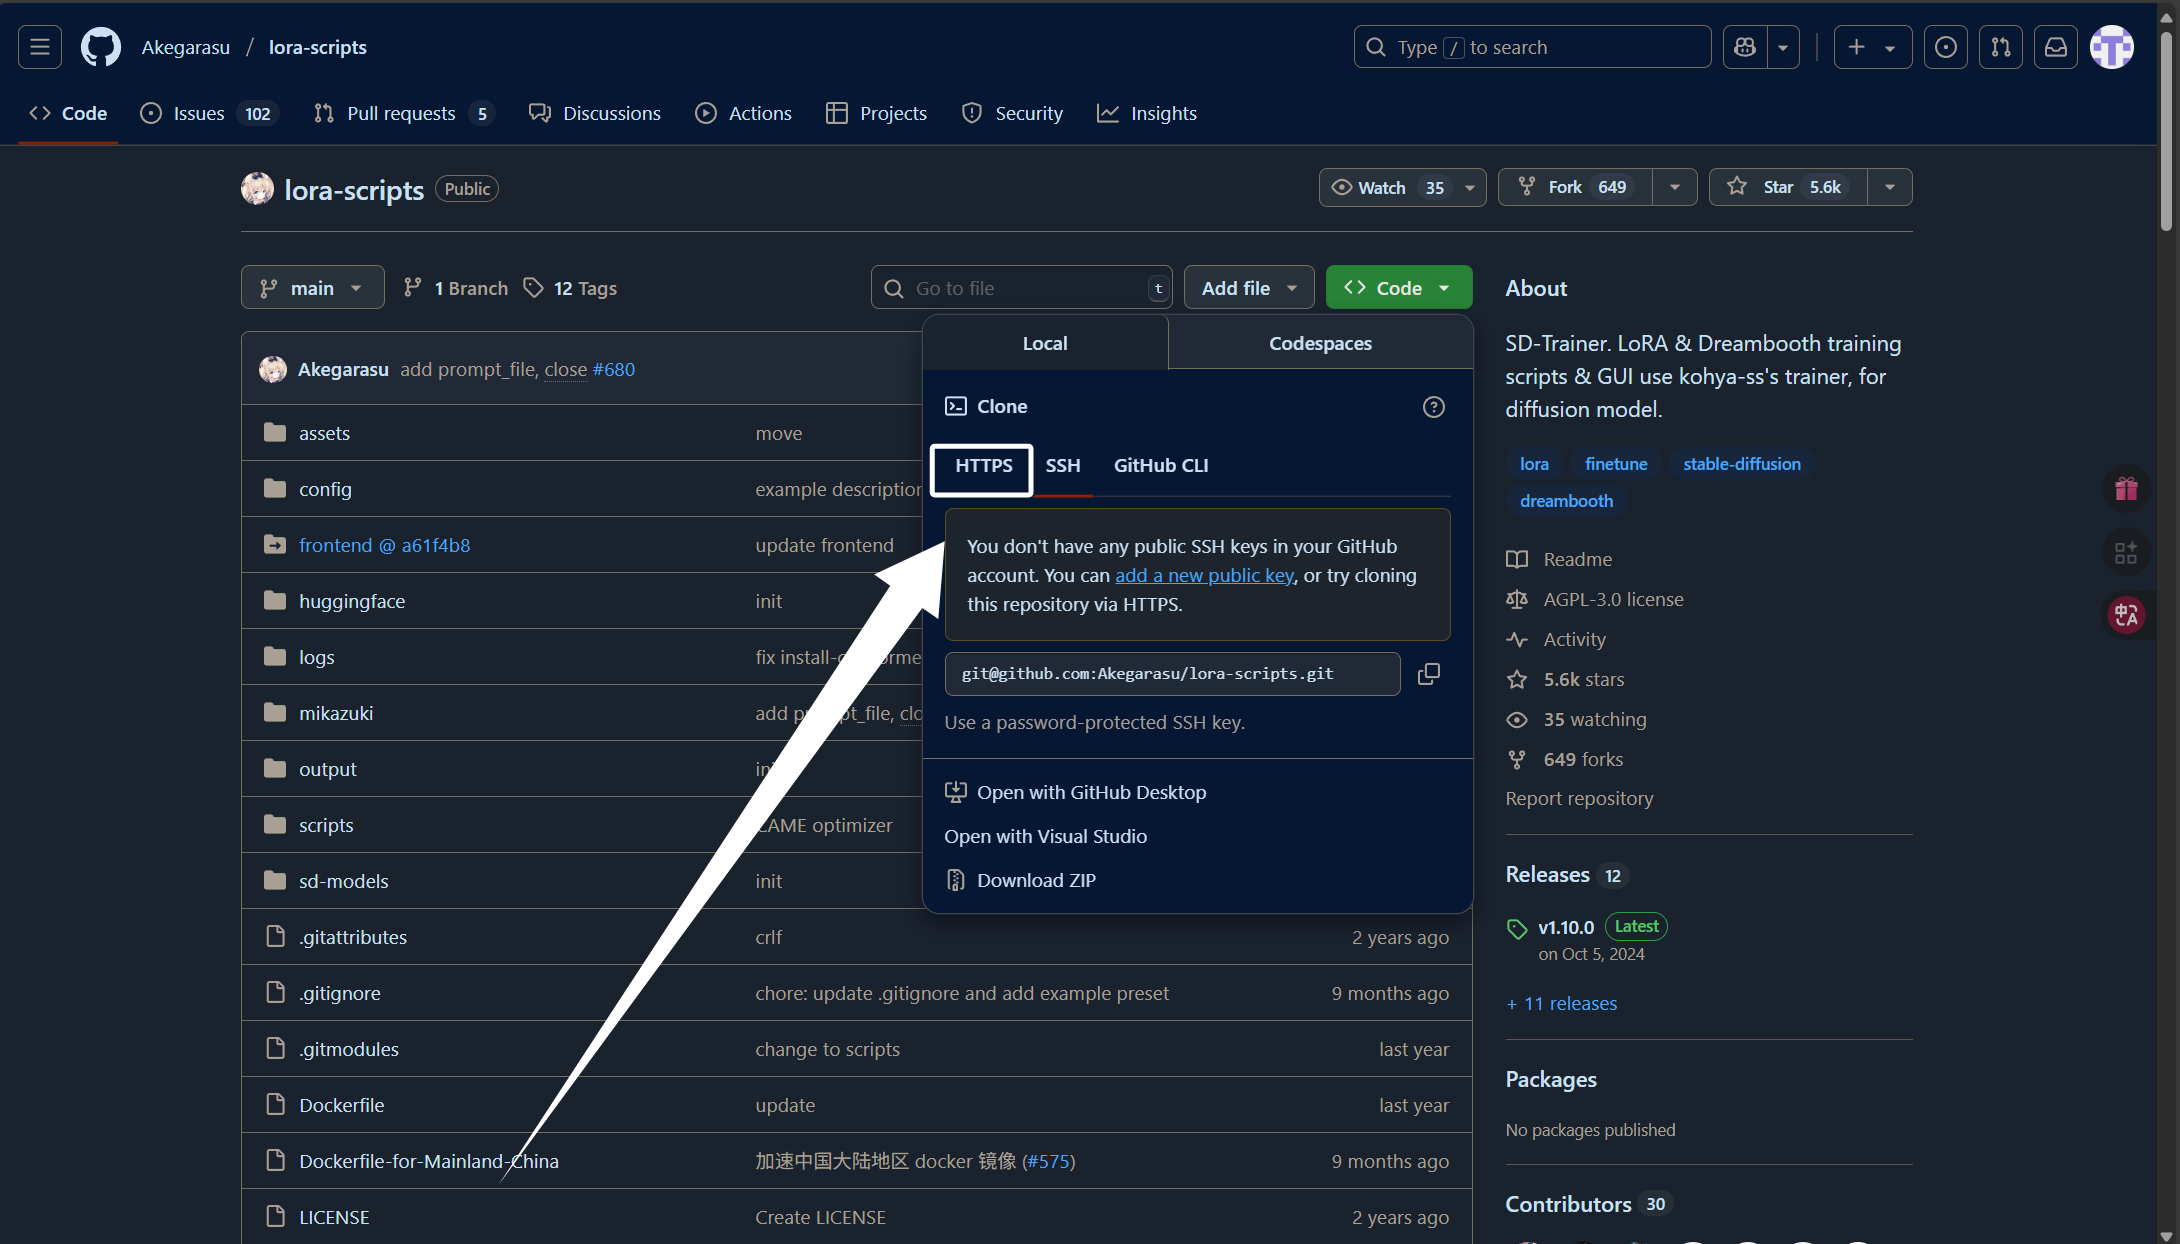View the 1 Branch link
Image resolution: width=2180 pixels, height=1244 pixels.
[456, 288]
